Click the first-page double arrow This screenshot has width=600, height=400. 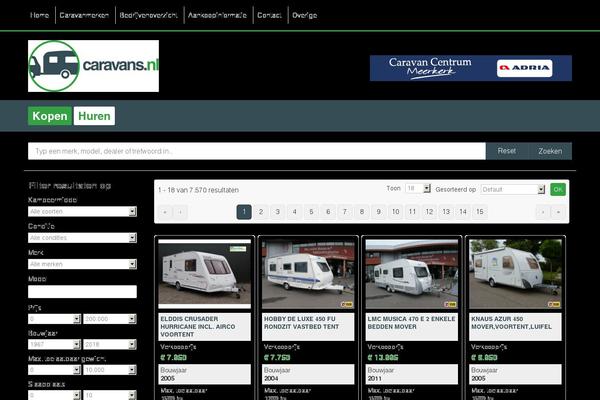(x=165, y=212)
